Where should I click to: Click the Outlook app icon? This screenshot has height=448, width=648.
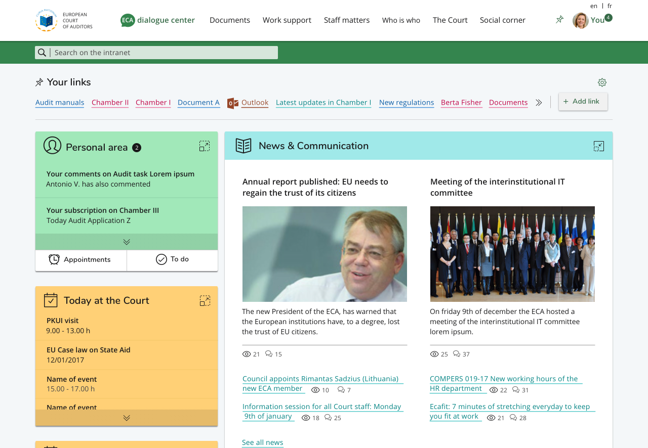233,103
